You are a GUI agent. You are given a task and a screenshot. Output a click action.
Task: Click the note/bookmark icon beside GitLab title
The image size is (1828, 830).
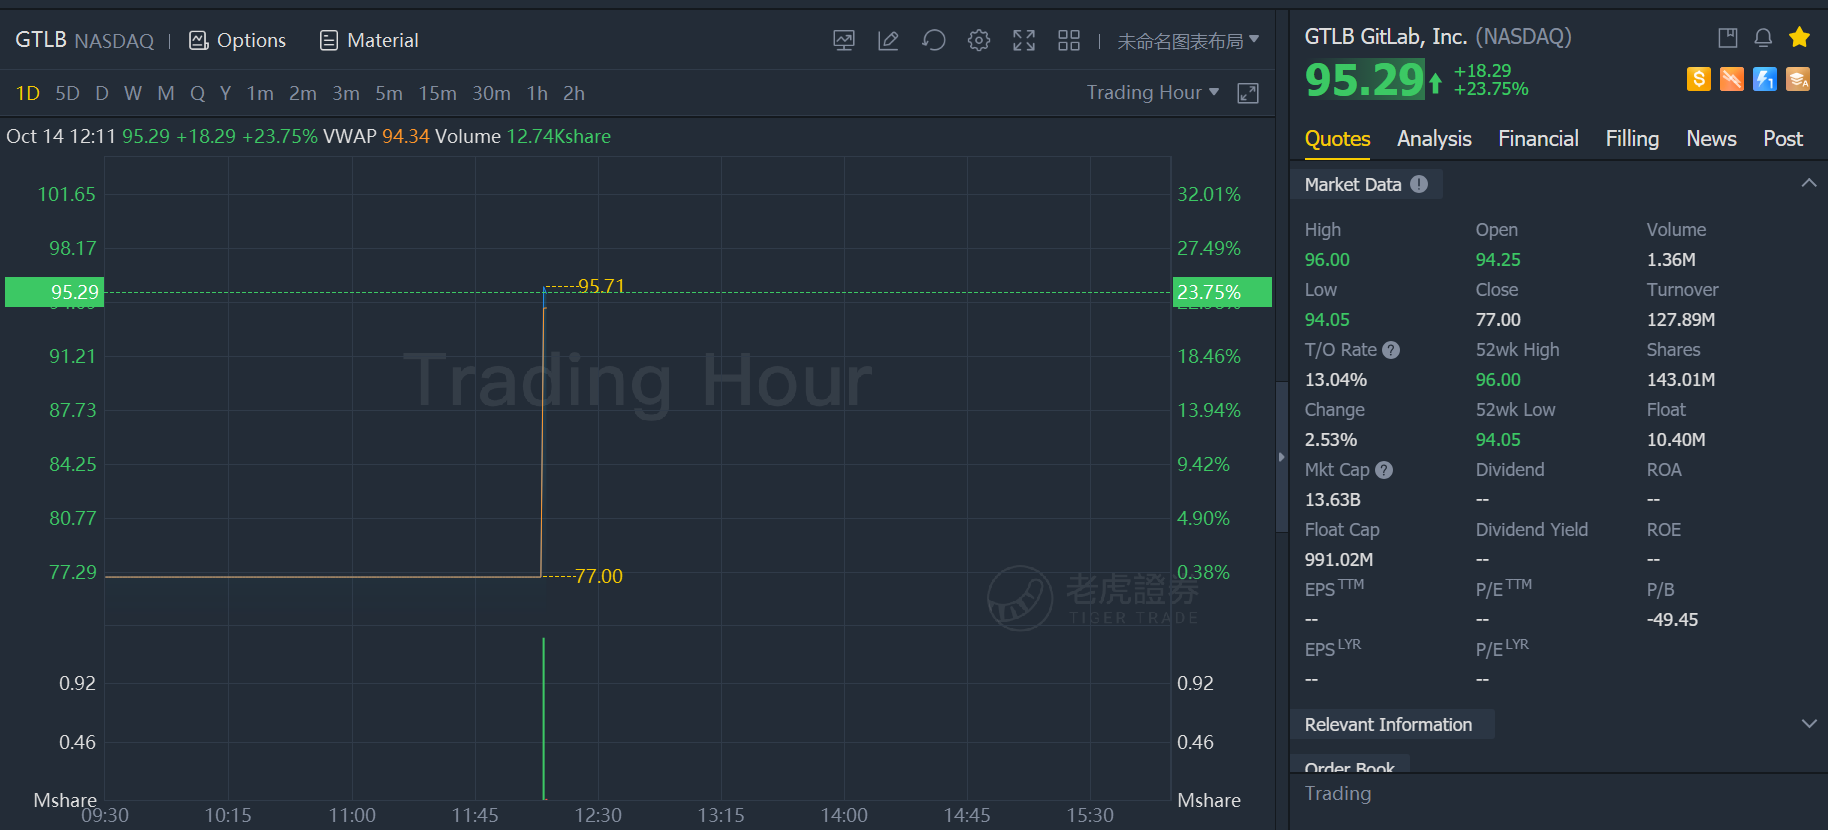tap(1728, 38)
